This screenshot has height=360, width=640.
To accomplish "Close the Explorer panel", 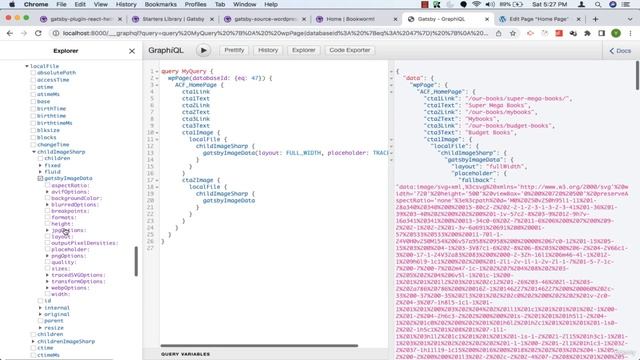I will 132,51.
